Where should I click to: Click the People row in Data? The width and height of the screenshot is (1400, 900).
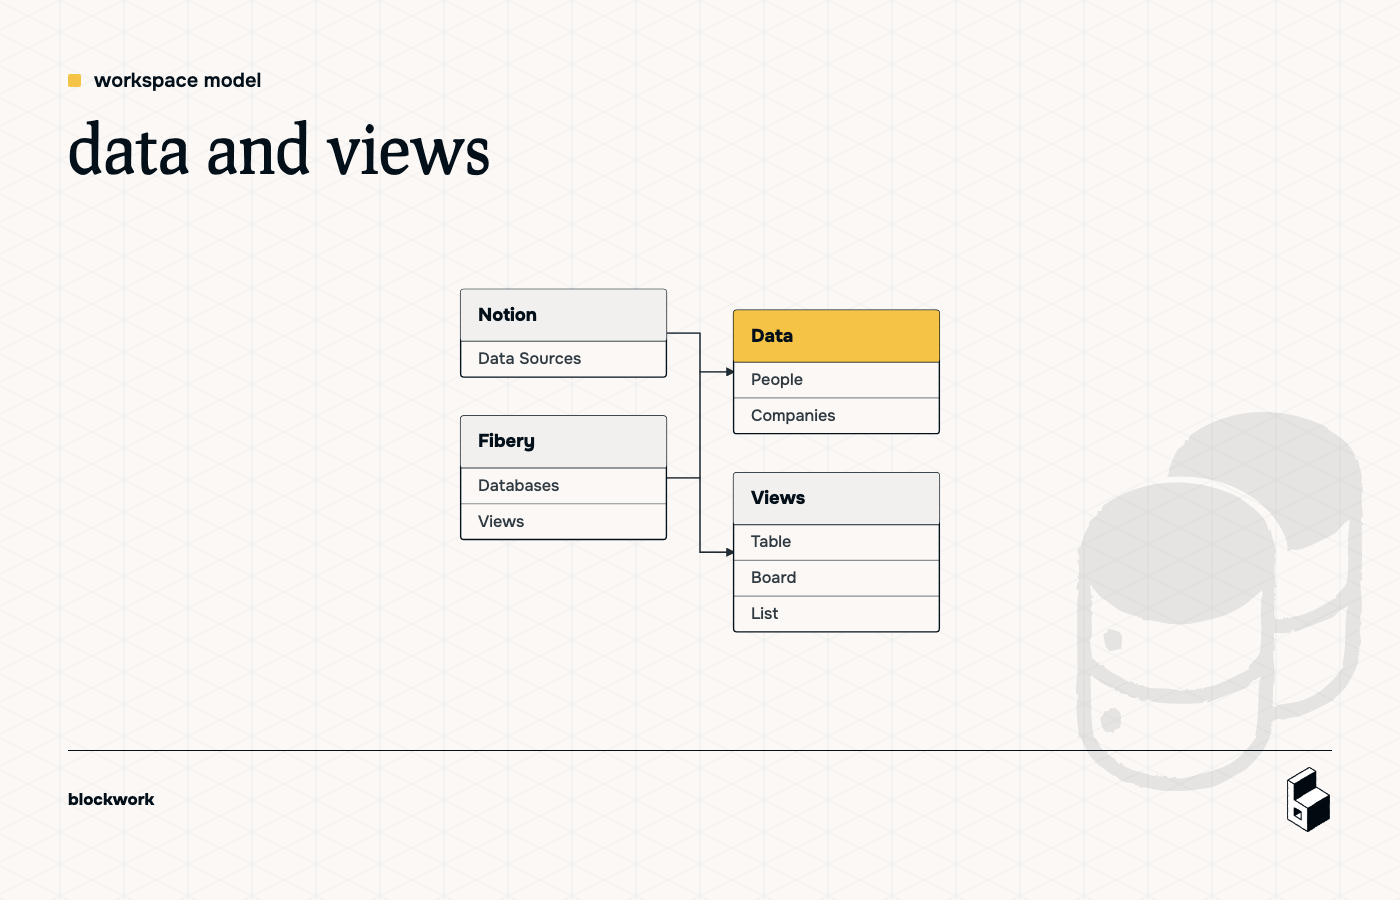(836, 380)
